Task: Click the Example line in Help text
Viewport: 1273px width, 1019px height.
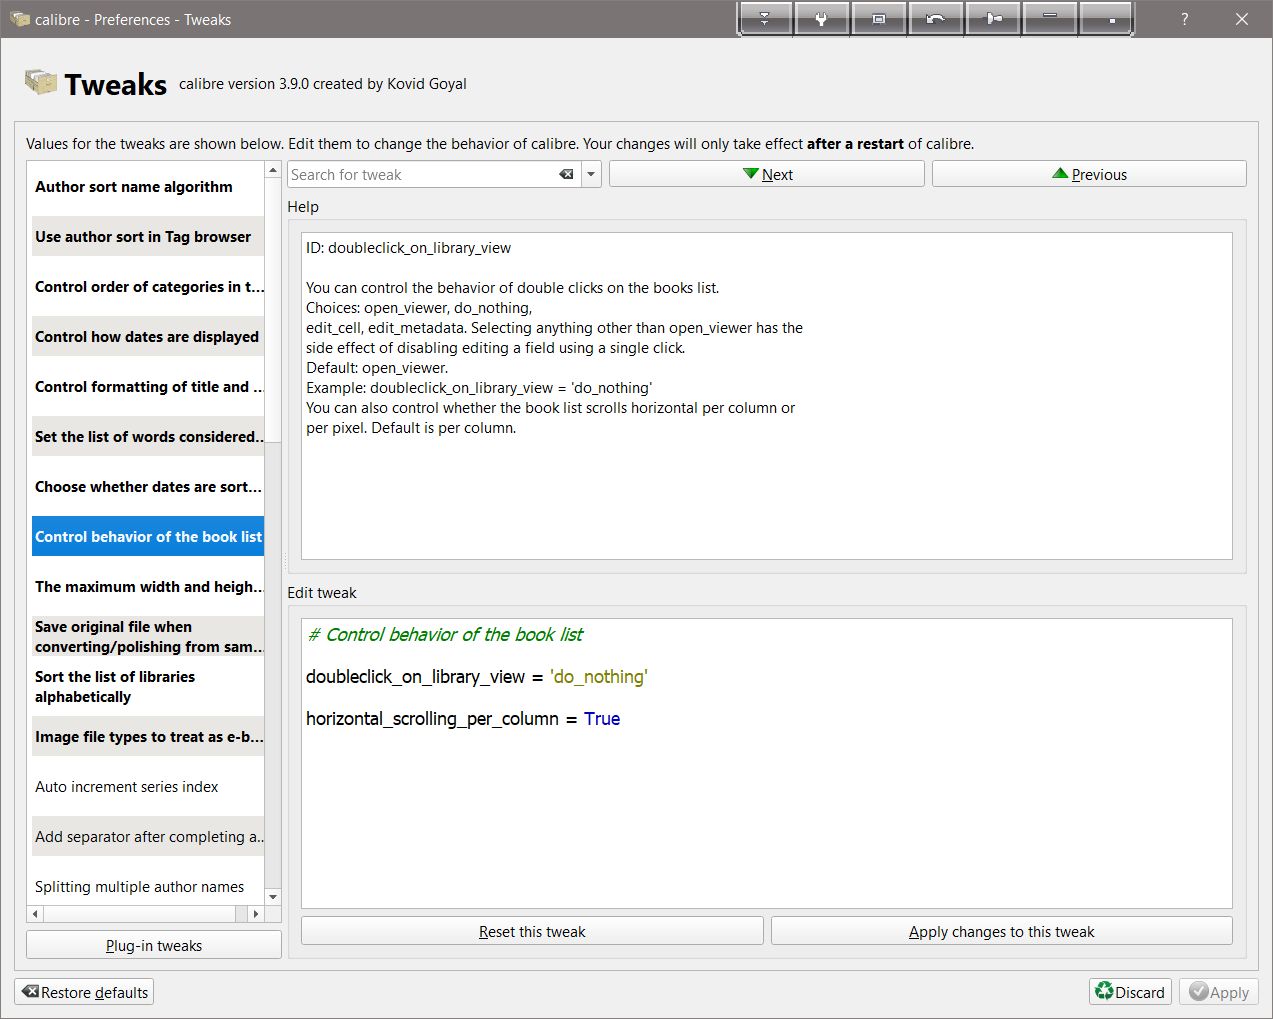Action: 479,388
